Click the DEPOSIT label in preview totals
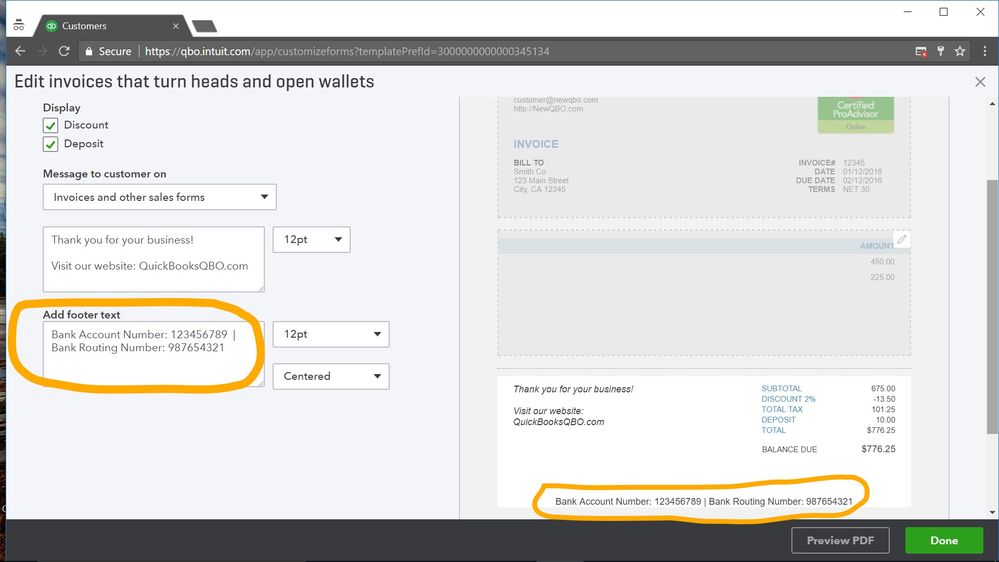 point(778,419)
